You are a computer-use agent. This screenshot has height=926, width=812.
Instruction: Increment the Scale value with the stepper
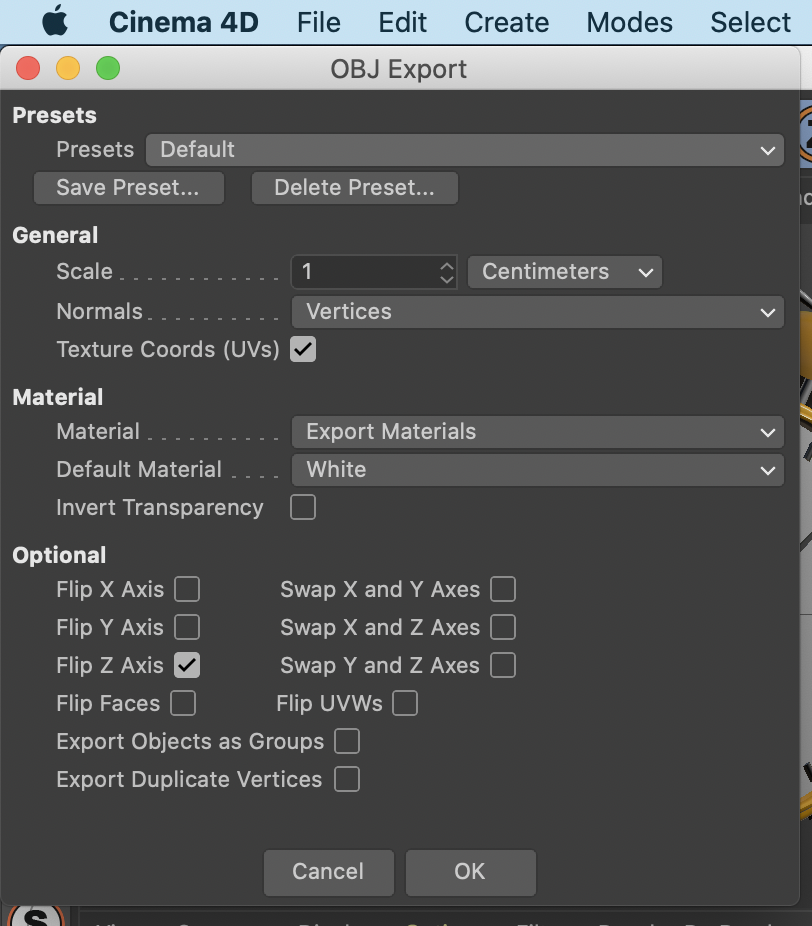click(x=447, y=265)
